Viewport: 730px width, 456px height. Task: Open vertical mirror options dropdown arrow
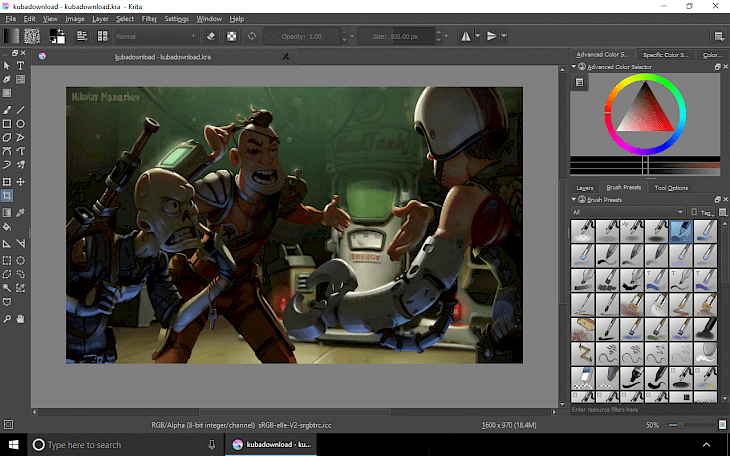pyautogui.click(x=504, y=36)
